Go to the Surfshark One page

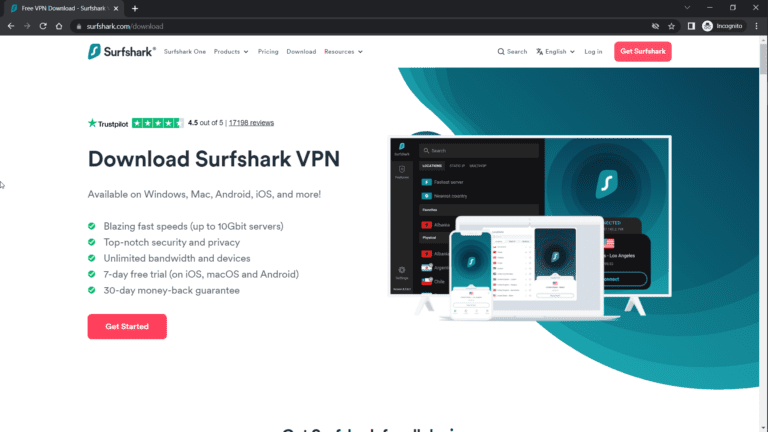tap(185, 51)
